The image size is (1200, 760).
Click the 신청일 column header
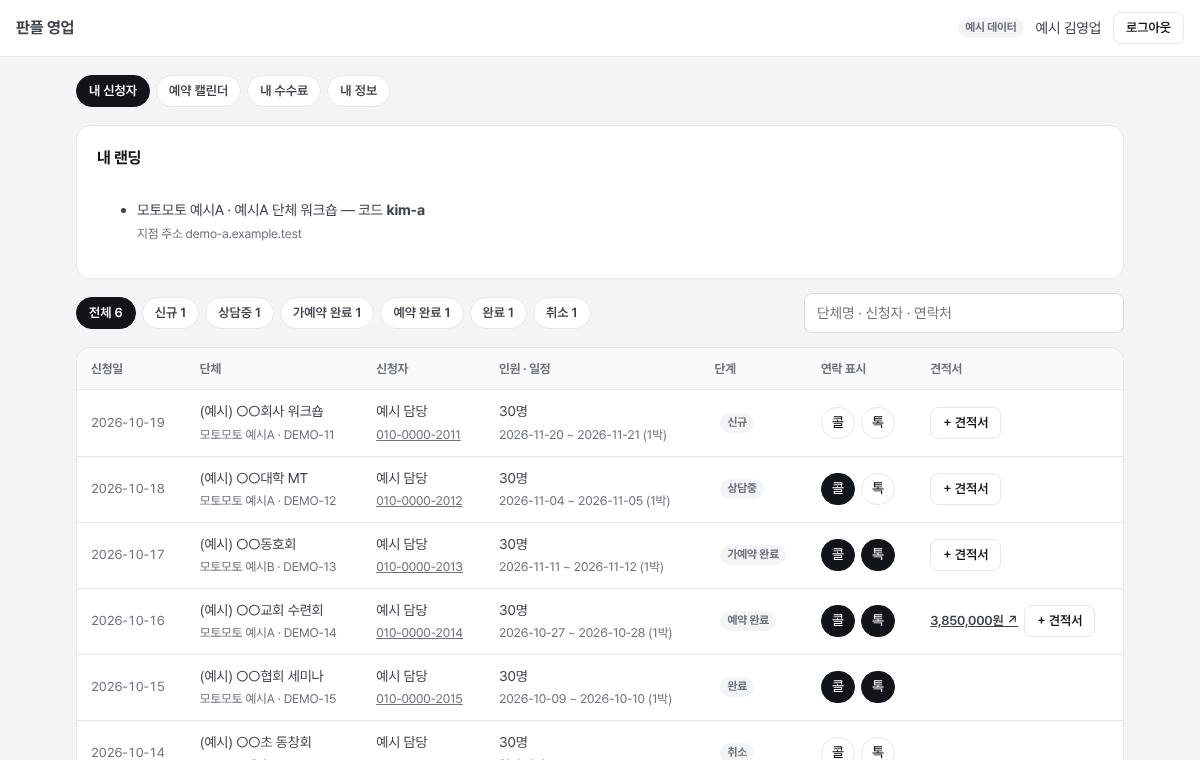click(107, 369)
